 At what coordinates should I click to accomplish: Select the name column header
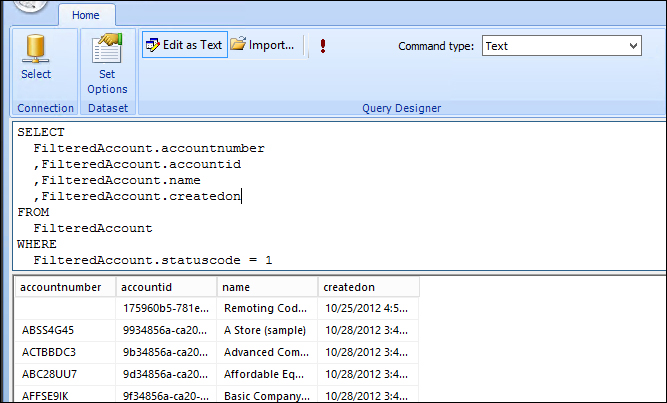[x=265, y=287]
